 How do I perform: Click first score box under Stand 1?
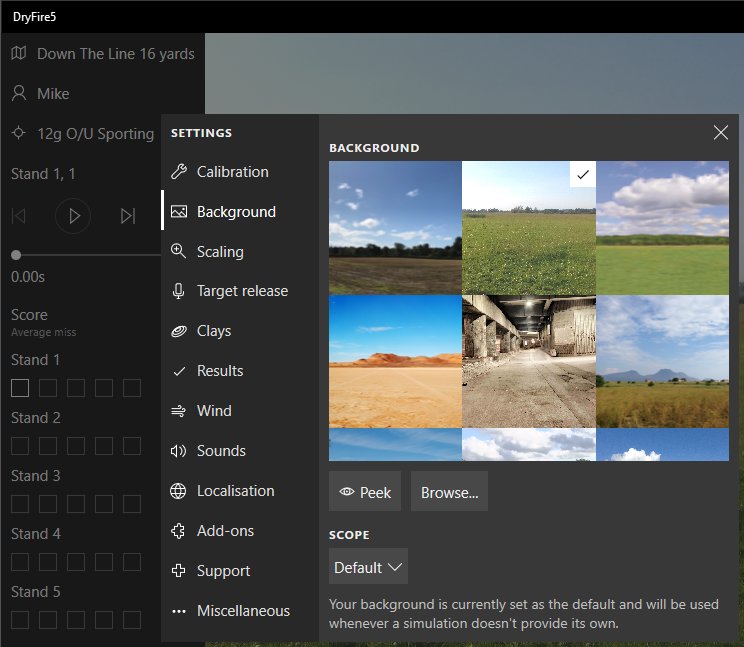point(20,388)
